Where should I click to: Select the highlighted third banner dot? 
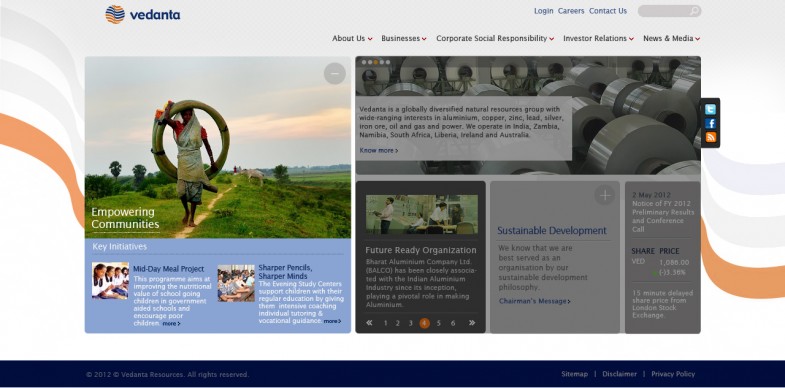click(375, 63)
